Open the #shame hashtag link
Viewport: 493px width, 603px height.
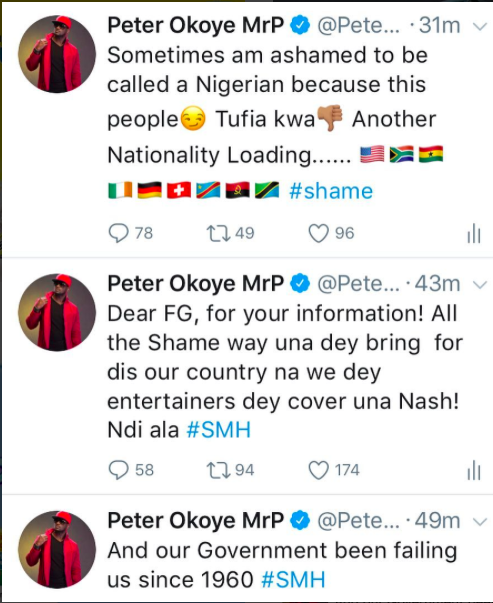(331, 191)
